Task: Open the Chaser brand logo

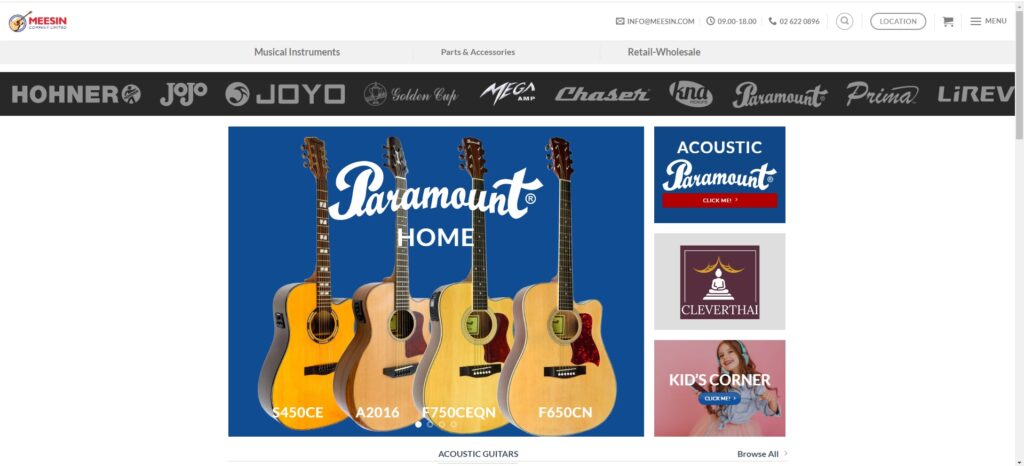Action: [602, 95]
